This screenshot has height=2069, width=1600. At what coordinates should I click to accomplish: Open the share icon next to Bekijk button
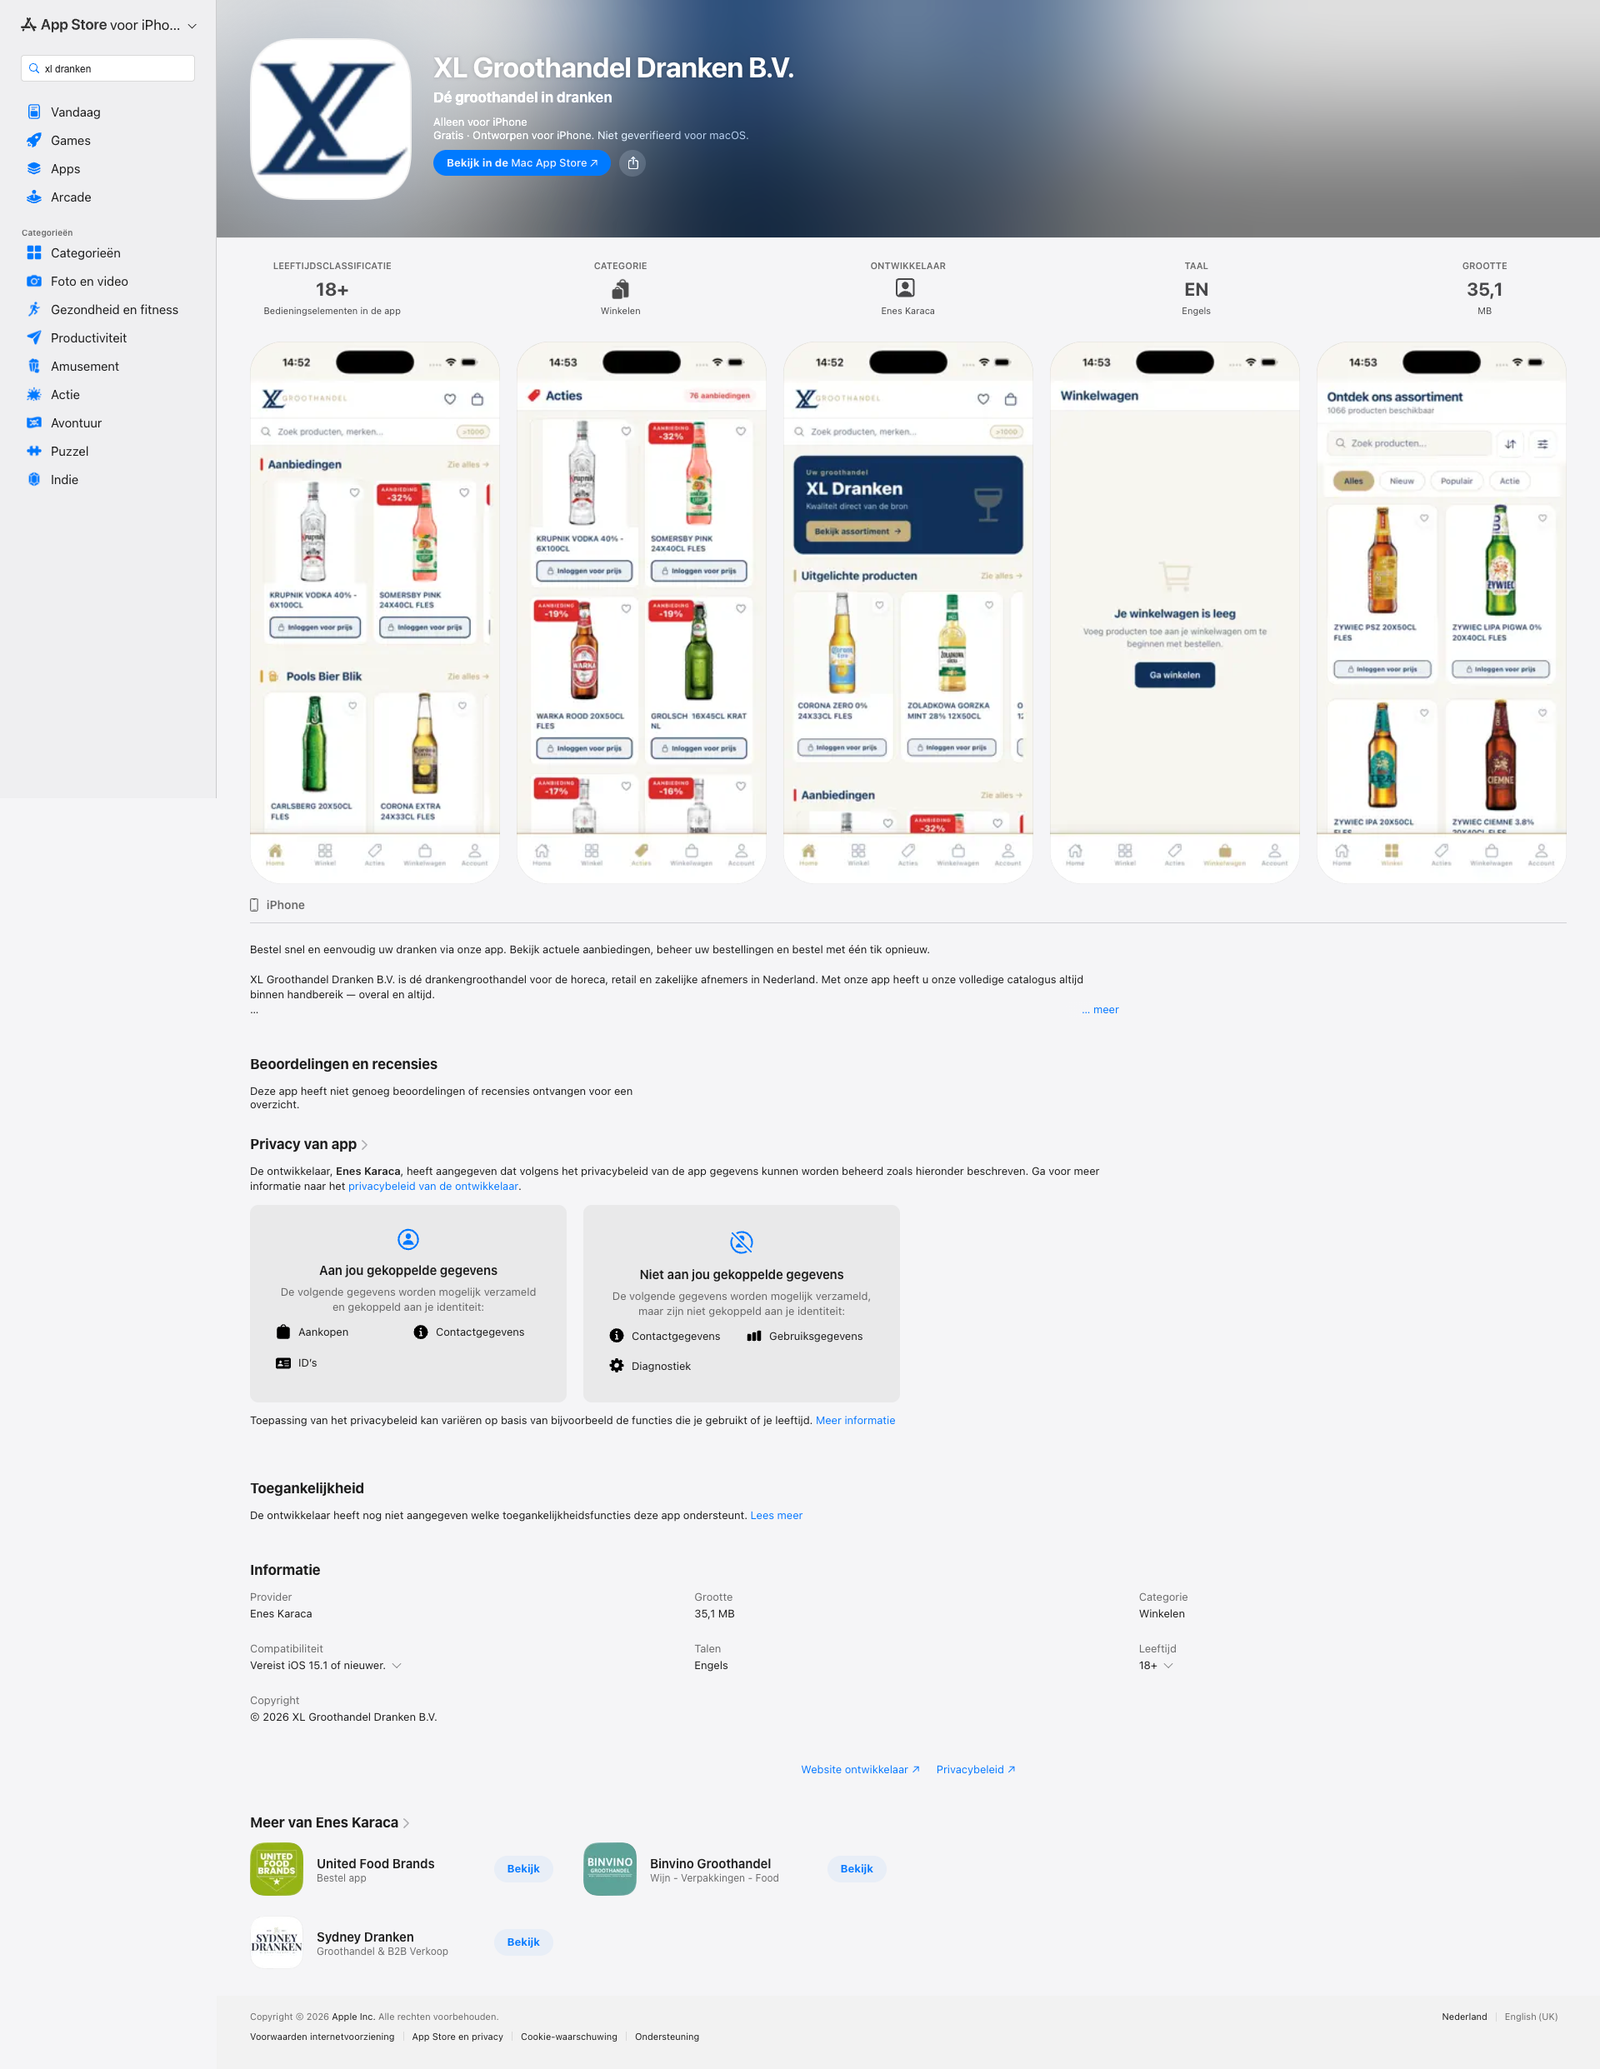[x=632, y=163]
